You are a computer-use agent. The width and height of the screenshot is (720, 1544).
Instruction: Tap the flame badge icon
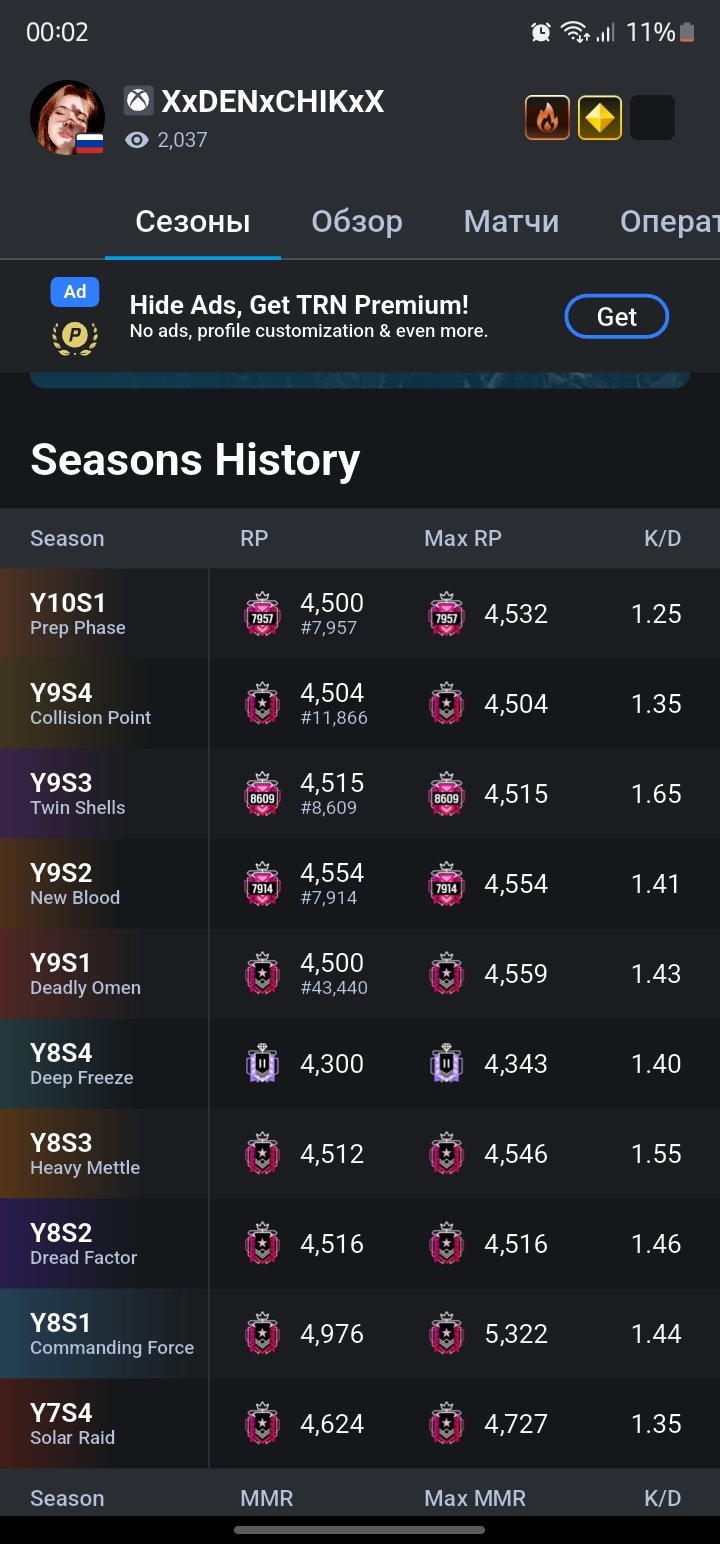(547, 118)
